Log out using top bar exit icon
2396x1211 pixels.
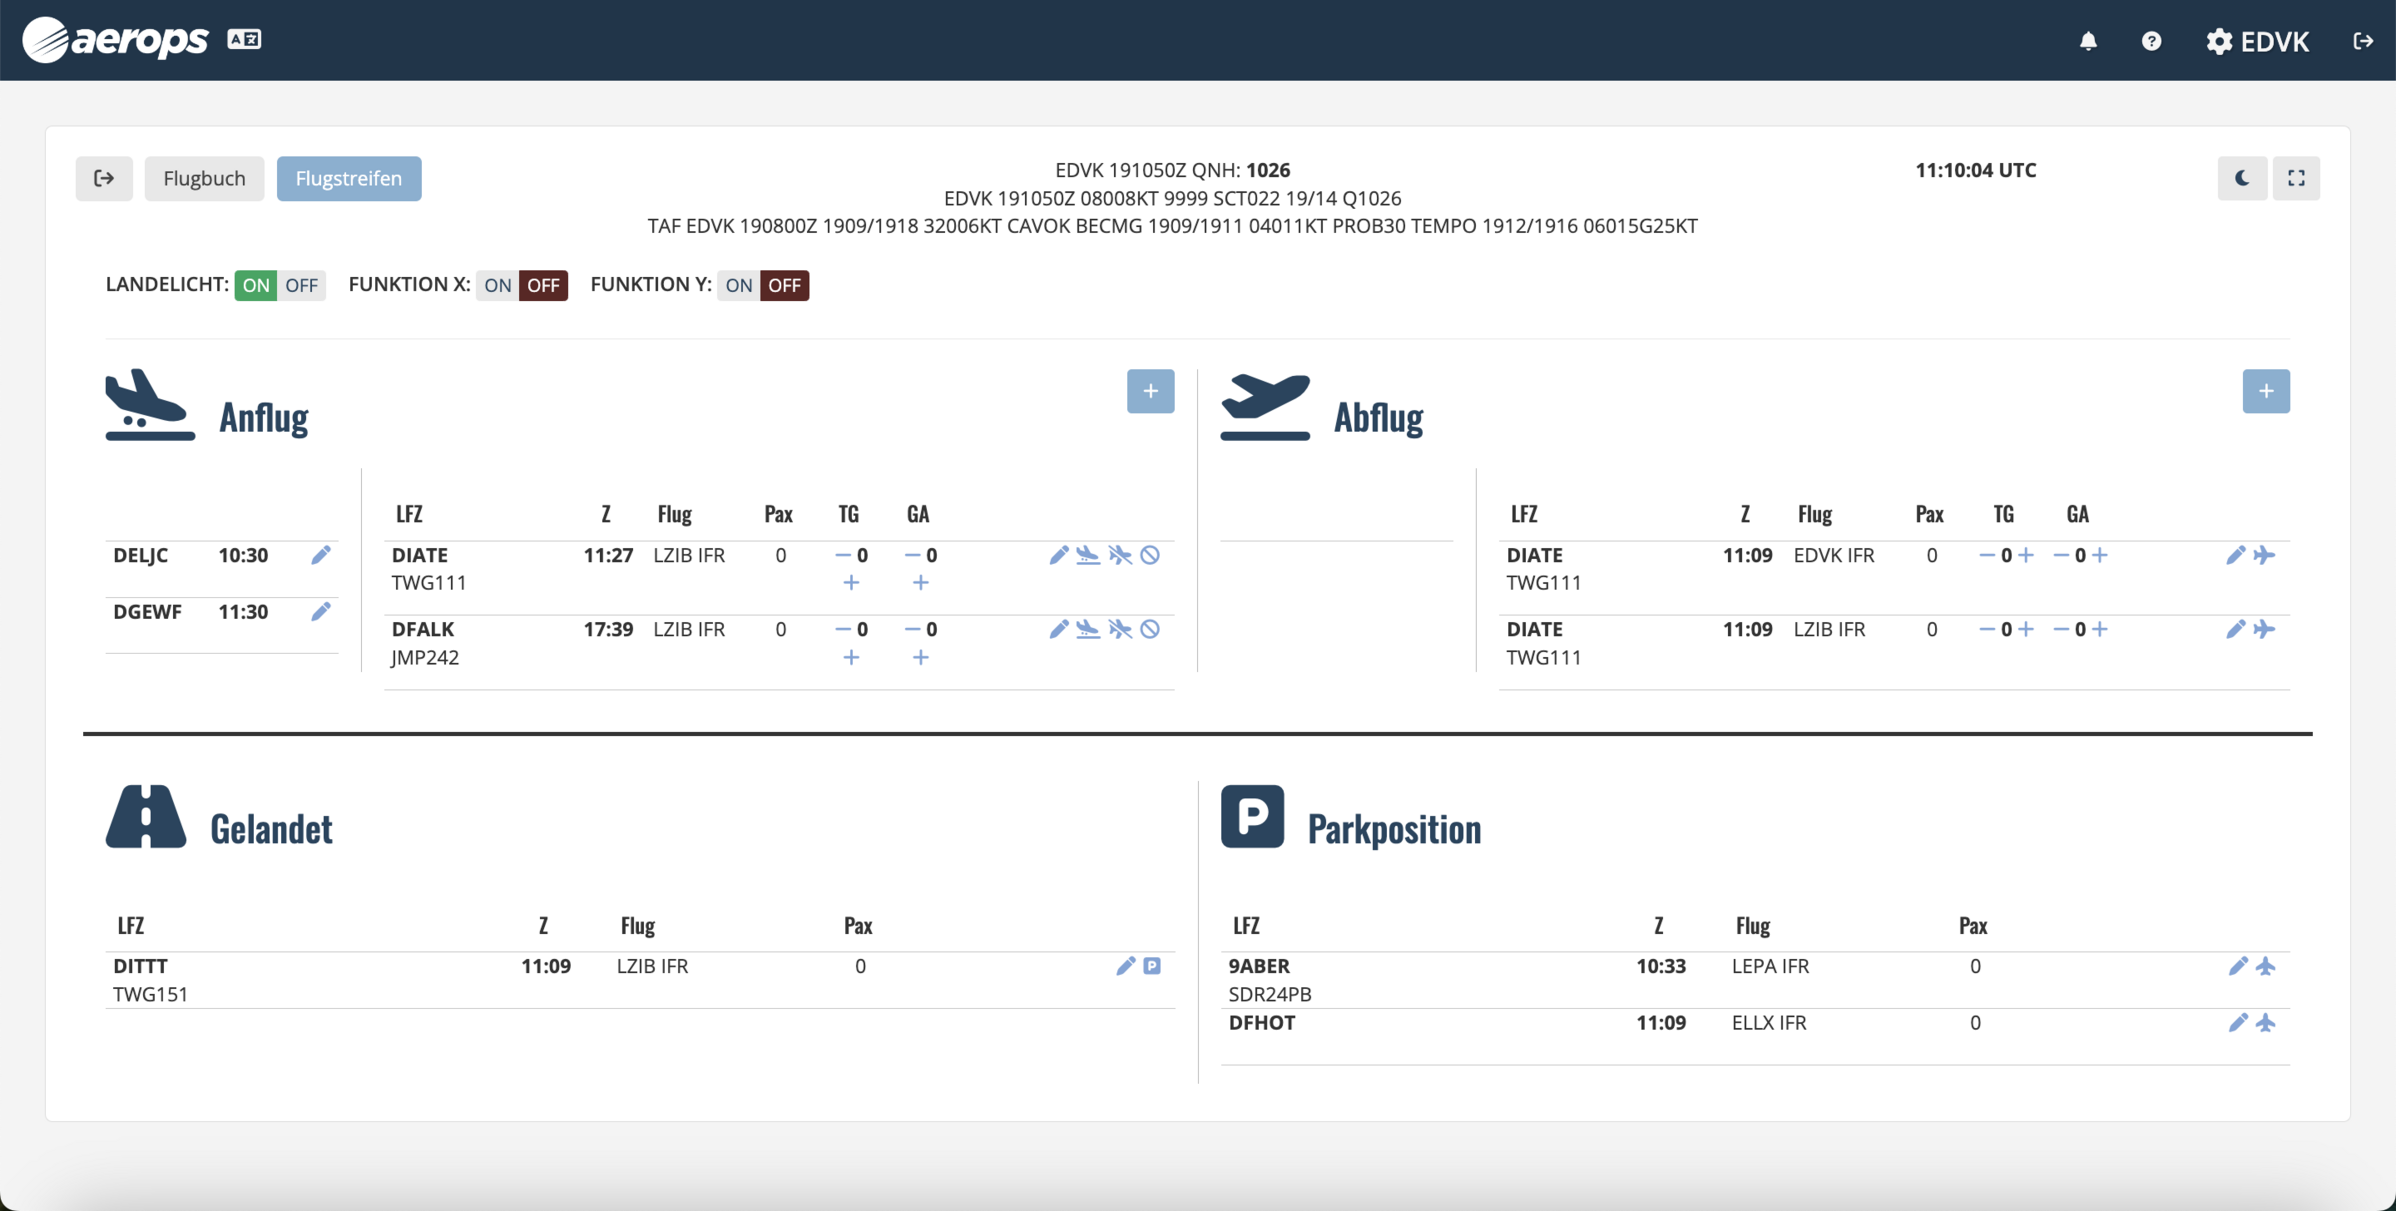click(2362, 41)
